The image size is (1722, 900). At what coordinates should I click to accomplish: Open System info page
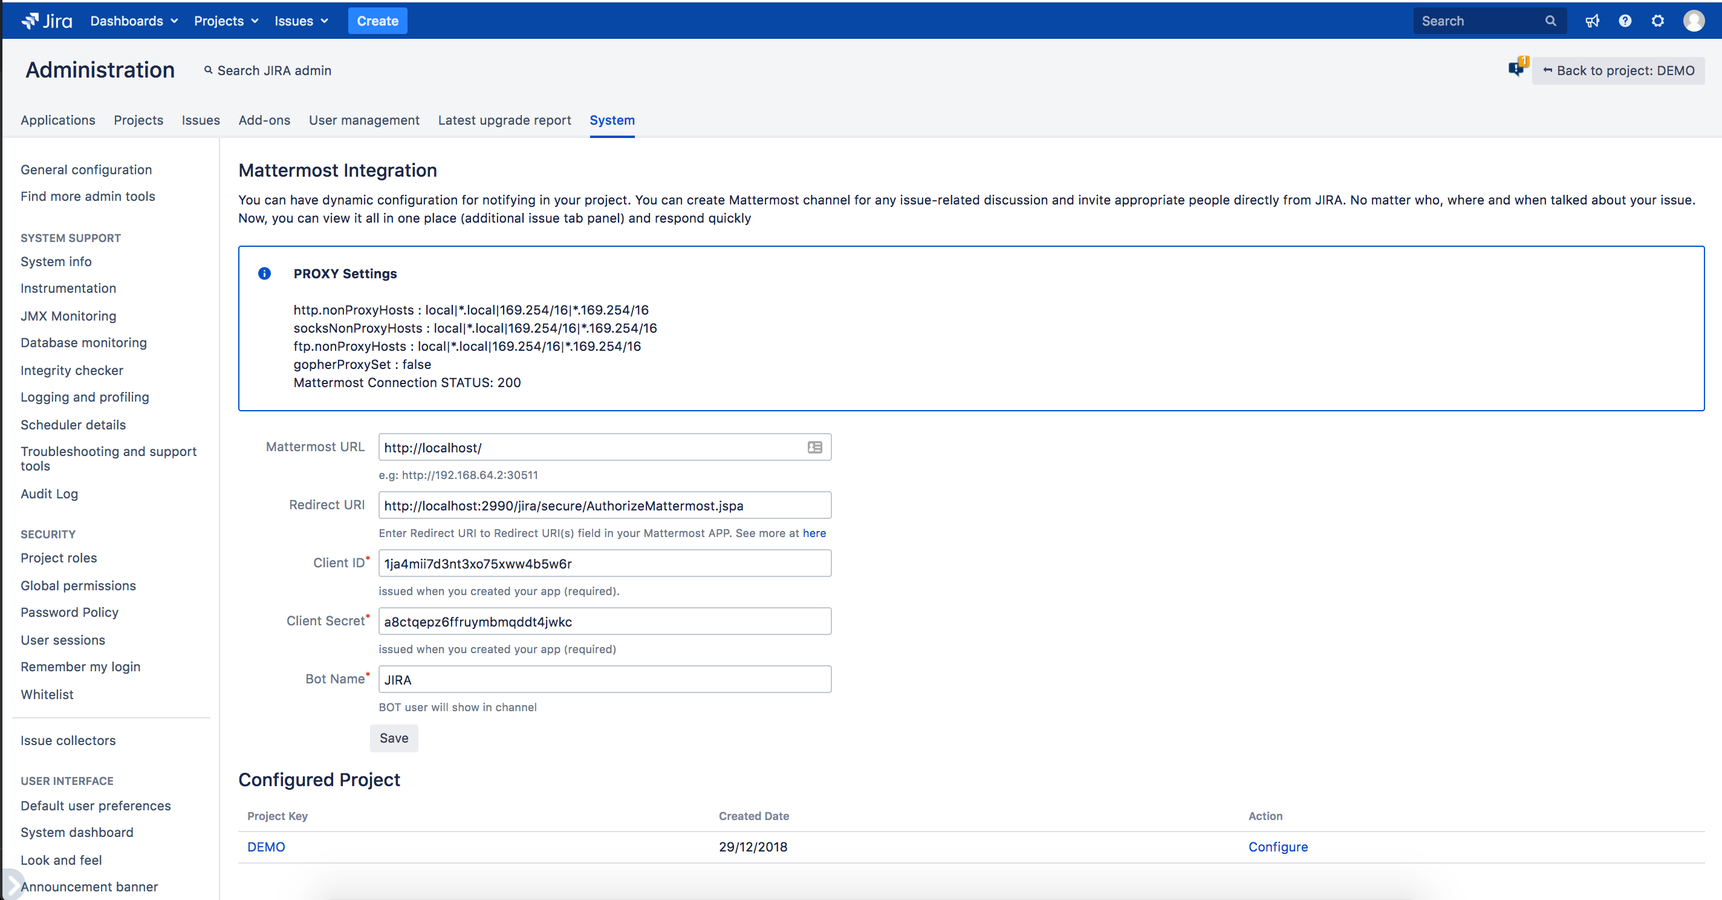pos(56,262)
